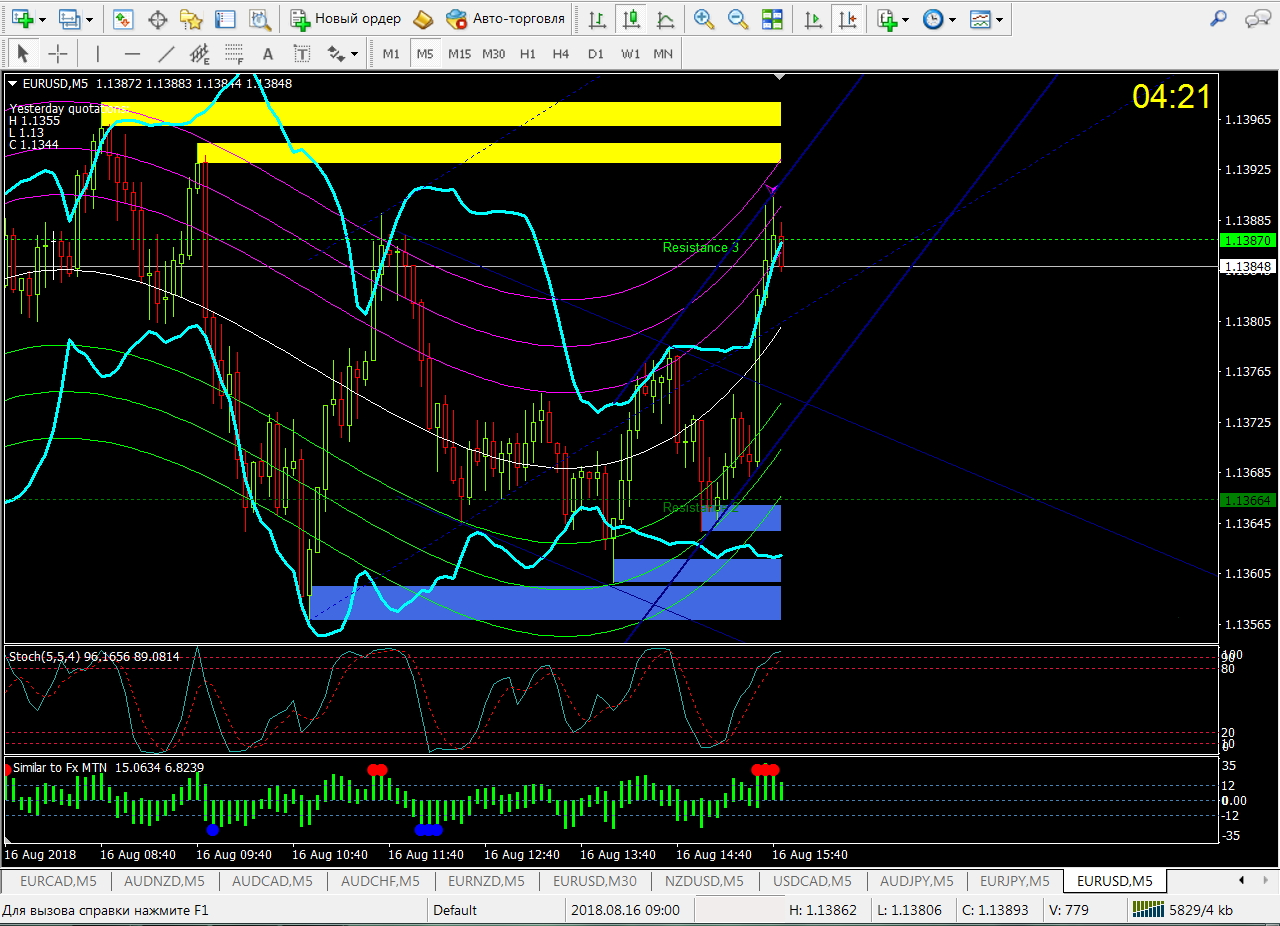Insert Fibonacci retracement tool
The image size is (1280, 926).
click(234, 54)
